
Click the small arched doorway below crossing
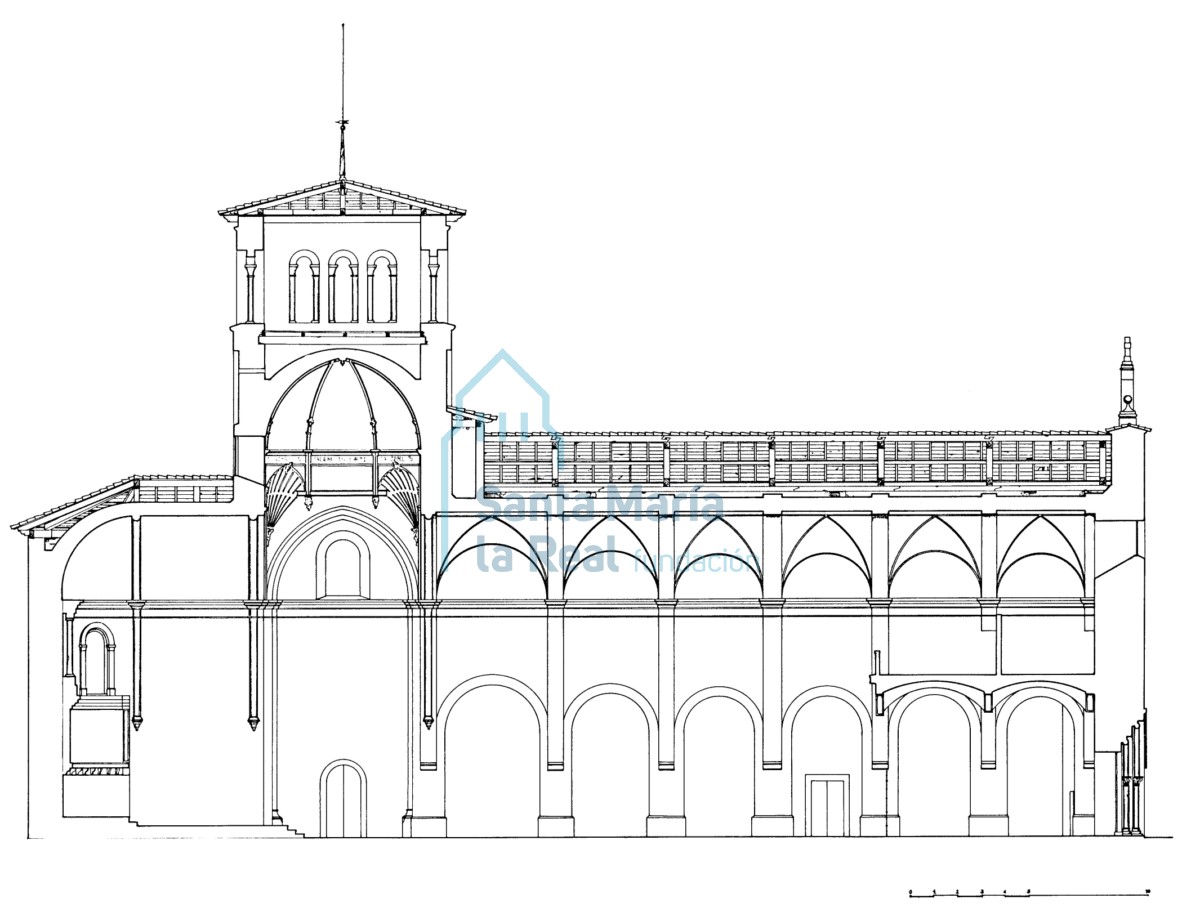tap(343, 799)
